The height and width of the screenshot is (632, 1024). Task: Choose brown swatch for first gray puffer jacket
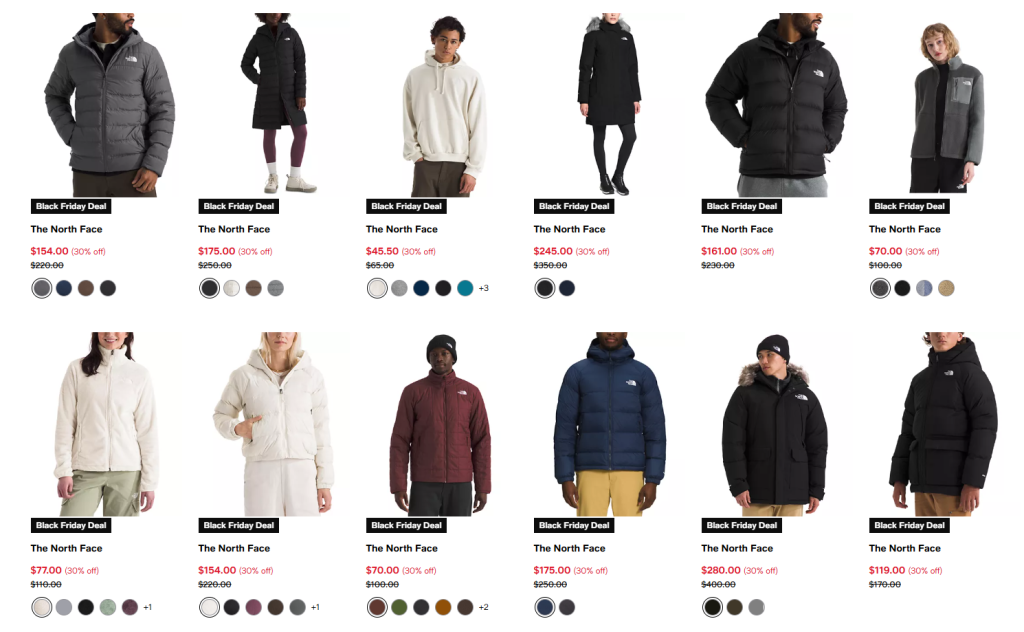[x=86, y=288]
